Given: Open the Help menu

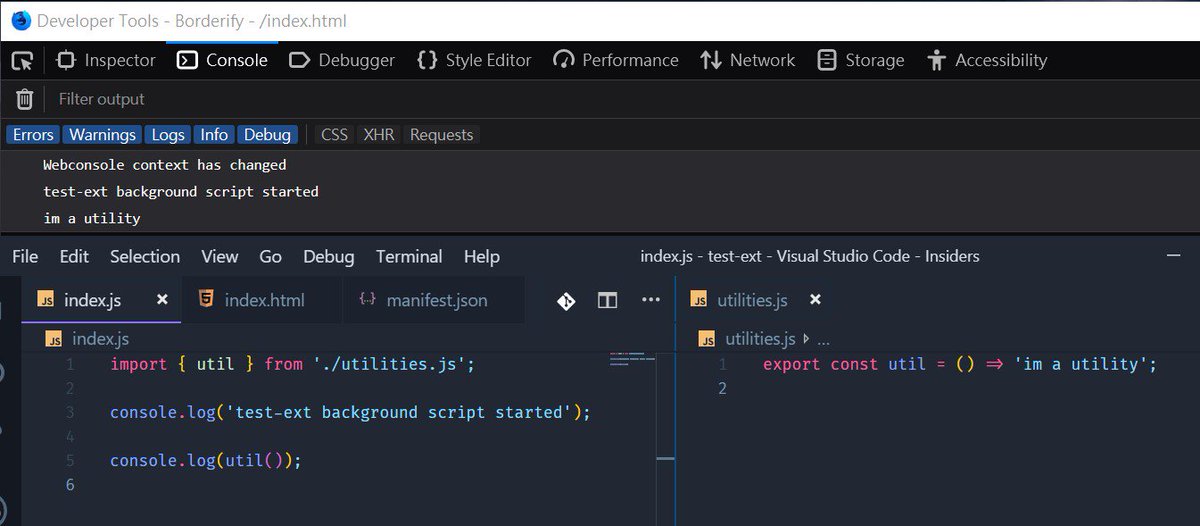Looking at the screenshot, I should [481, 257].
